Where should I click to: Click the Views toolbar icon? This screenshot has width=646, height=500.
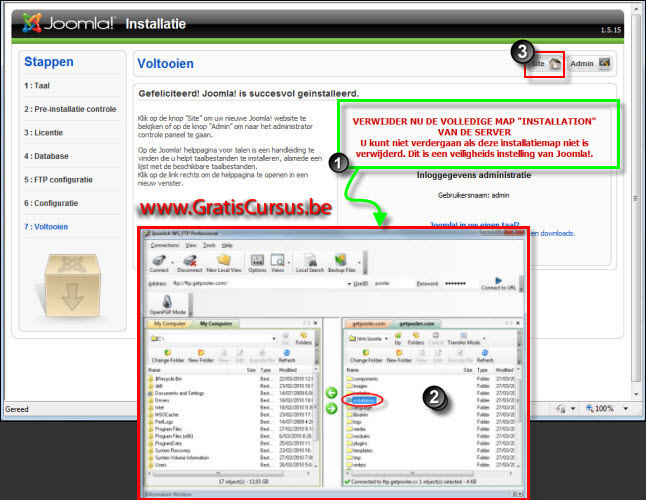coord(277,263)
